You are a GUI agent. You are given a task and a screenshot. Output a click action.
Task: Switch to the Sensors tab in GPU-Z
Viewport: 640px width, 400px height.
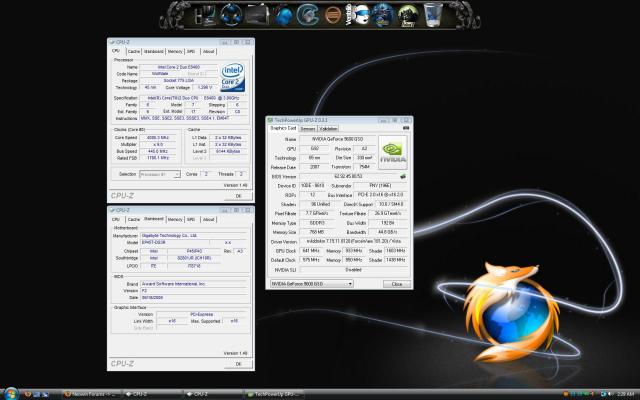coord(308,129)
